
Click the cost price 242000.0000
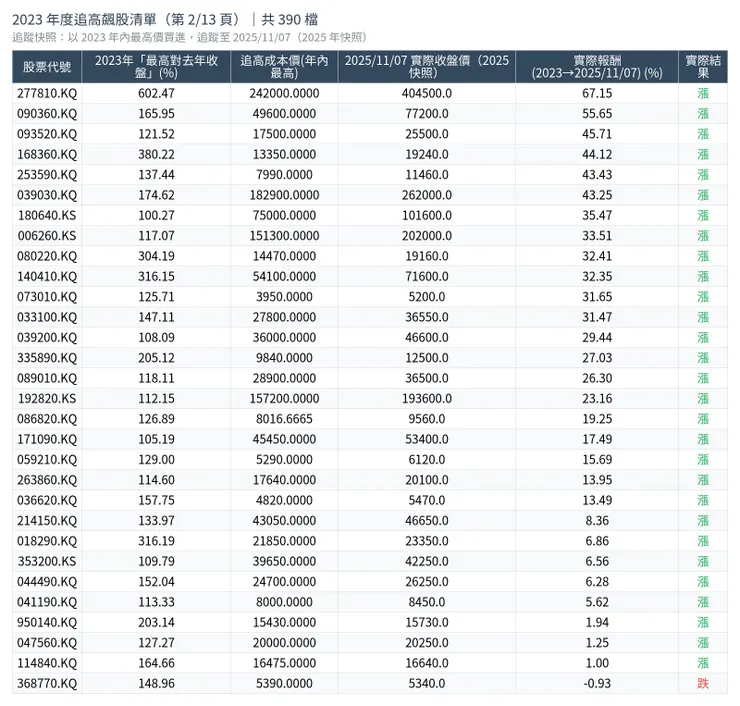[x=284, y=93]
